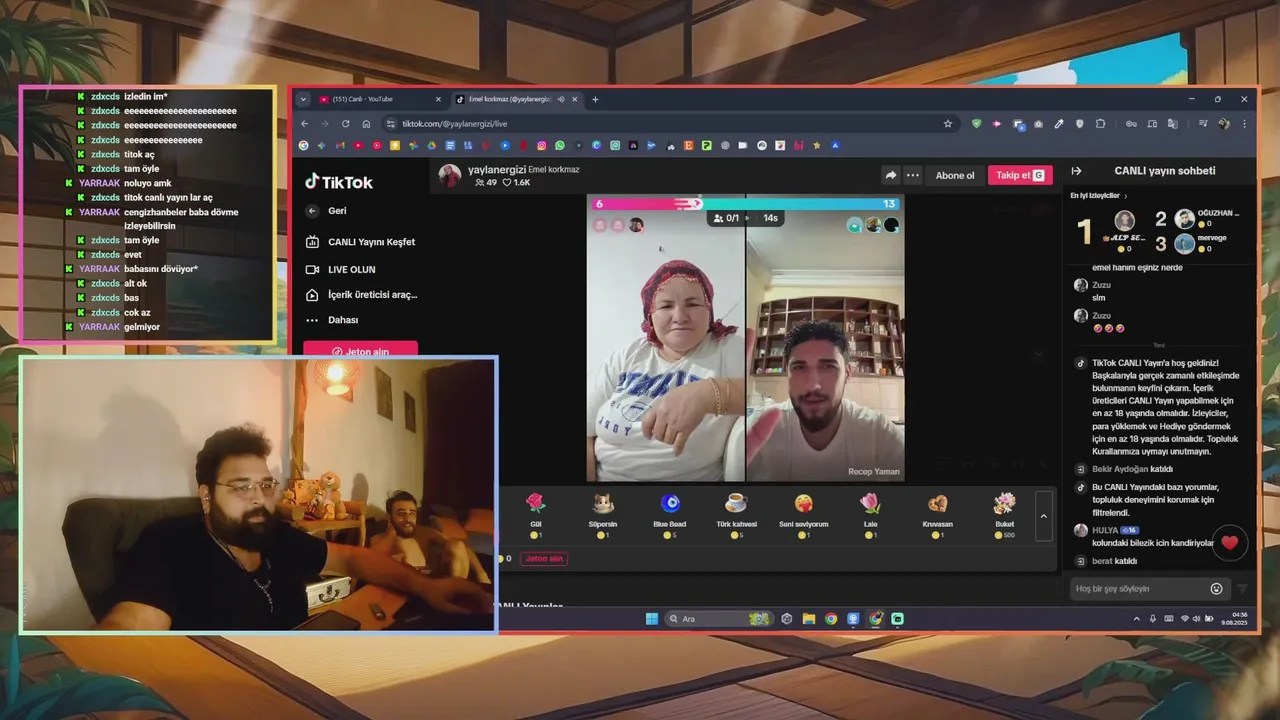Send the Kruvasan gift
1280x720 pixels.
click(x=938, y=515)
